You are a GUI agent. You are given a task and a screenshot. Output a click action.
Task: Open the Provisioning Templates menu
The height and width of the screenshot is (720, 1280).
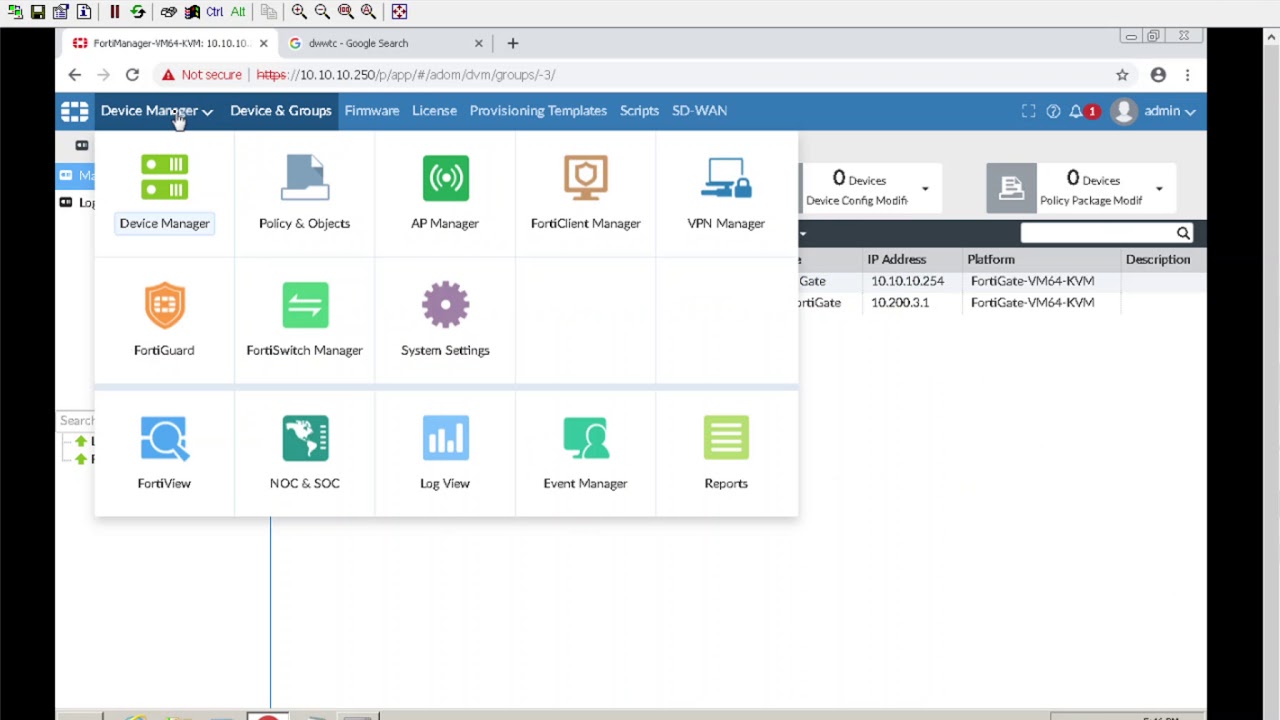[538, 111]
